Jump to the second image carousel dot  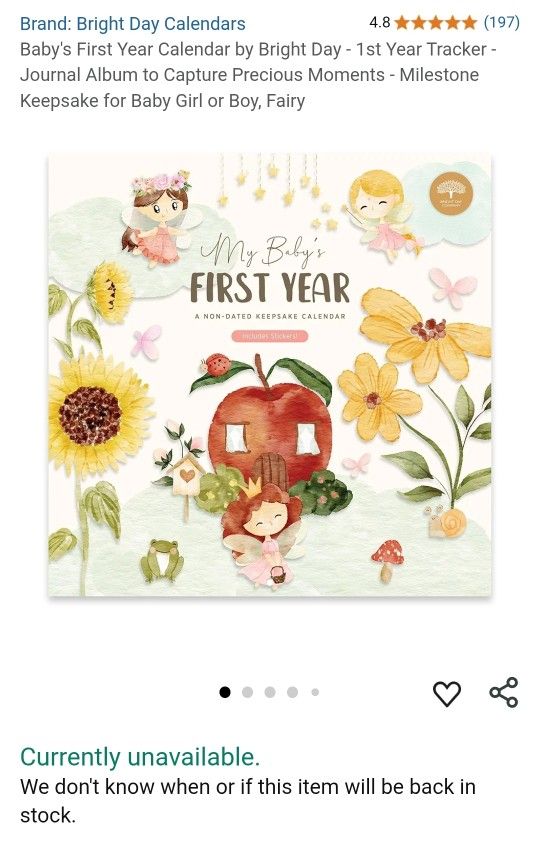pos(247,692)
